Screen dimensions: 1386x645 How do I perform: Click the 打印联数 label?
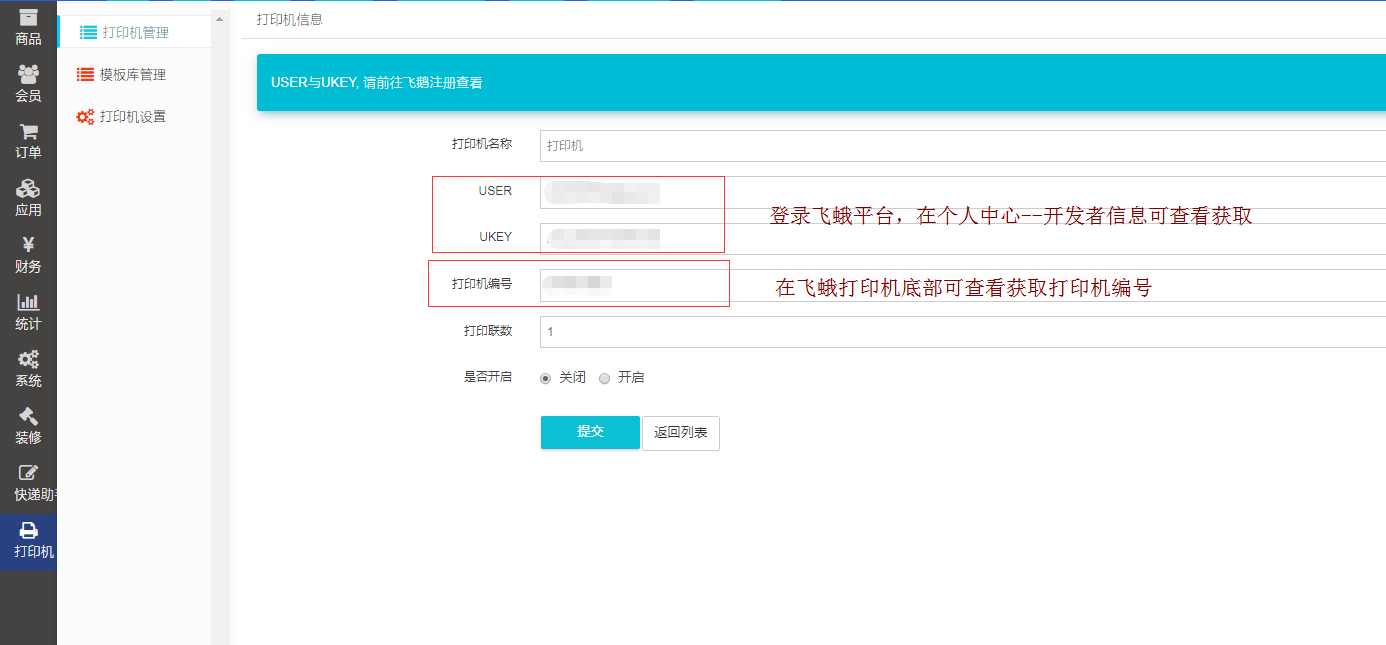488,331
